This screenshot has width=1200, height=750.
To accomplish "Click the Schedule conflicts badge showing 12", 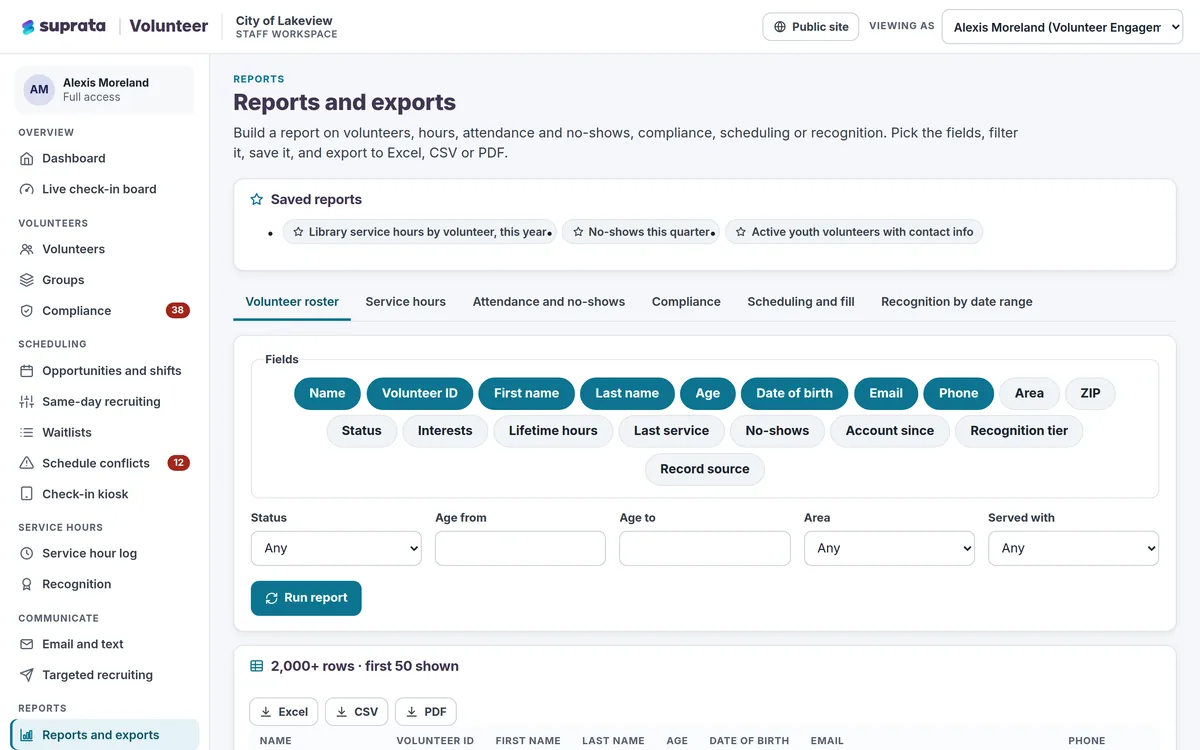I will point(178,463).
